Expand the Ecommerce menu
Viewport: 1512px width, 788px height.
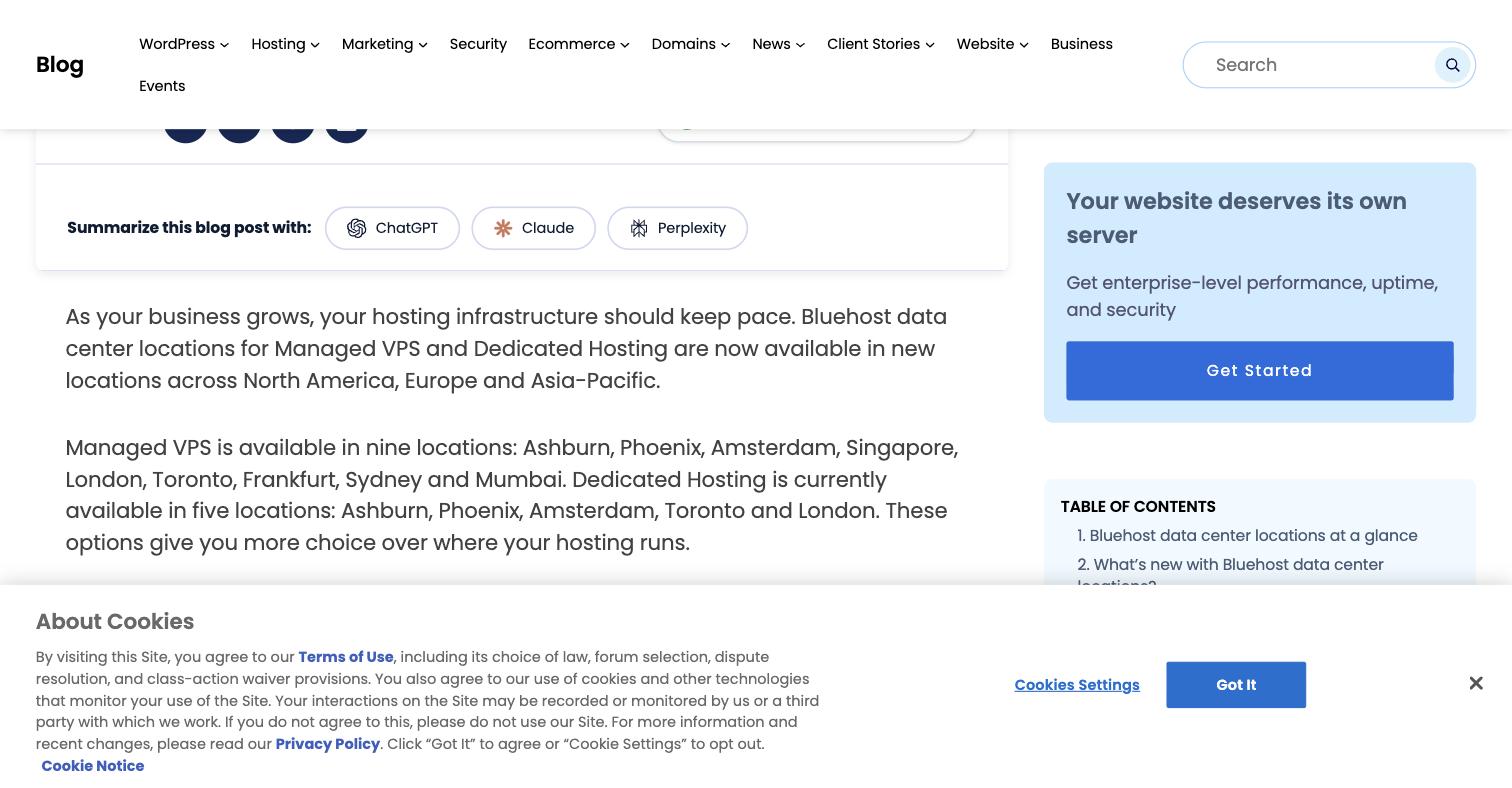coord(578,44)
